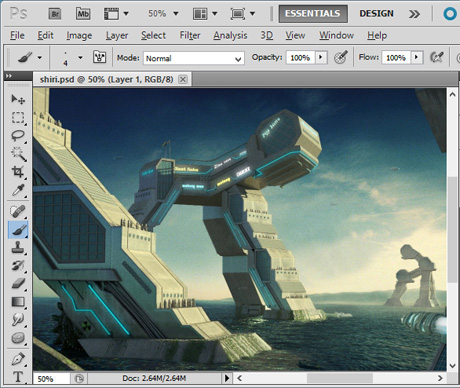460x388 pixels.
Task: Launch Adobe Bridge from the Br icon
Action: tap(55, 14)
